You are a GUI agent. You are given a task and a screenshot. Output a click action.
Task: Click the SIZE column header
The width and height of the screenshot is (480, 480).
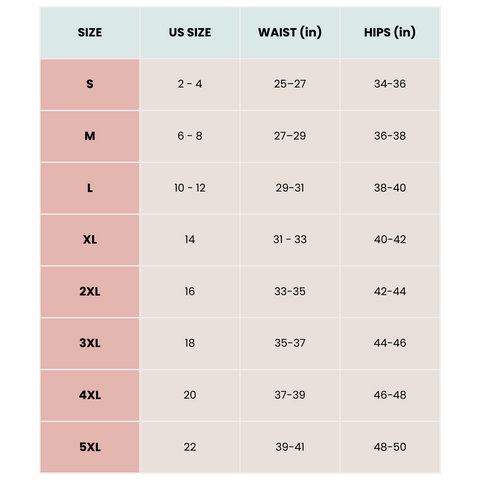pyautogui.click(x=90, y=33)
